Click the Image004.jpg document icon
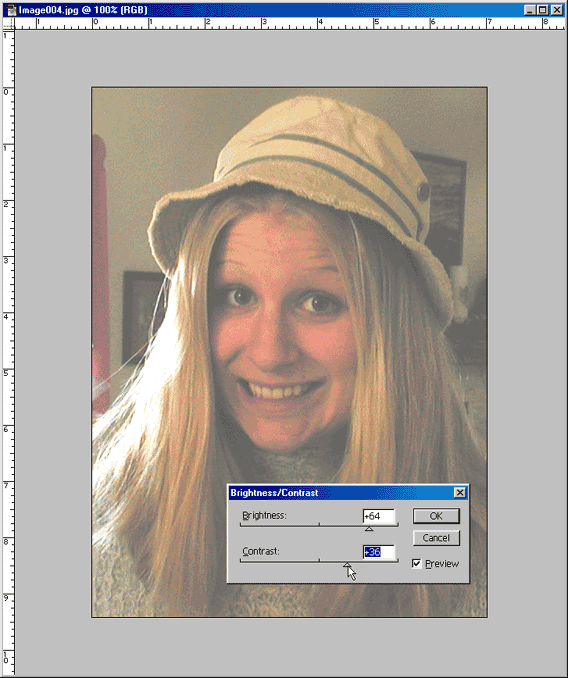Viewport: 568px width, 678px height. pos(10,10)
